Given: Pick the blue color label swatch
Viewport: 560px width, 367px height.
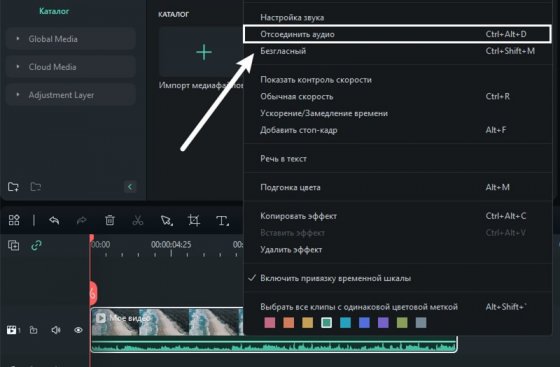Looking at the screenshot, I should click(x=364, y=323).
